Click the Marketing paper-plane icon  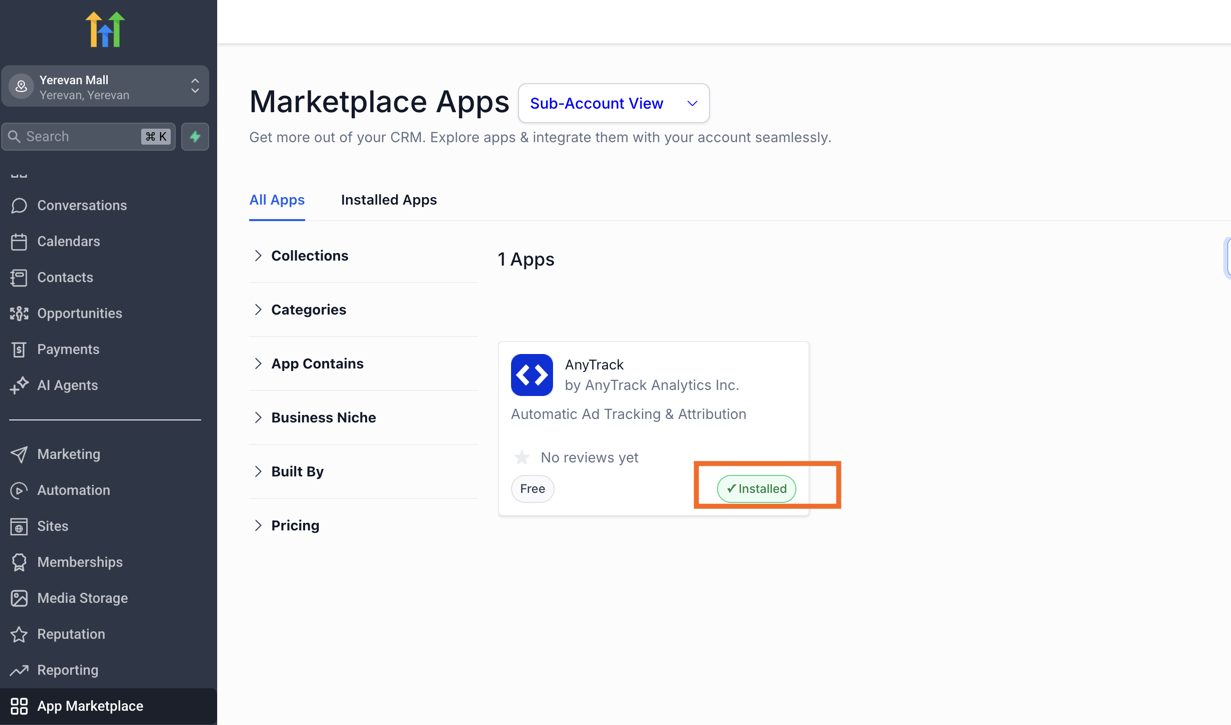pyautogui.click(x=19, y=454)
